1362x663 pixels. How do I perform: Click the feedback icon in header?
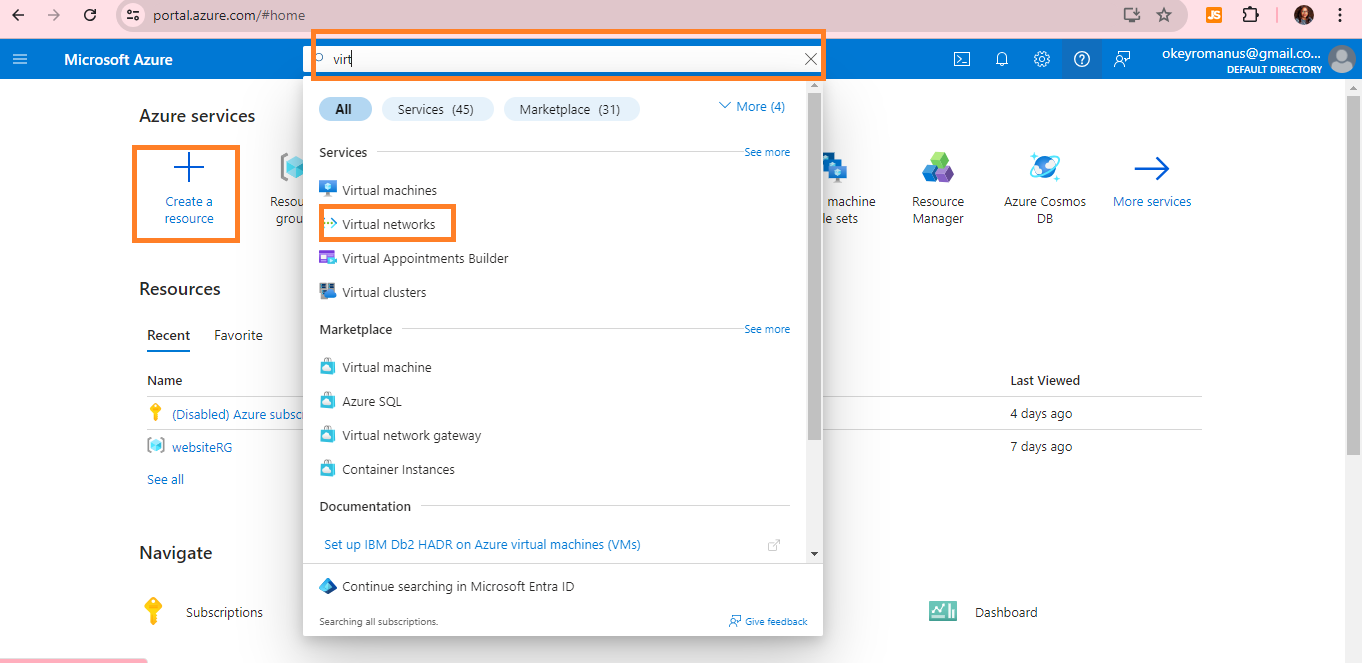pos(1122,59)
